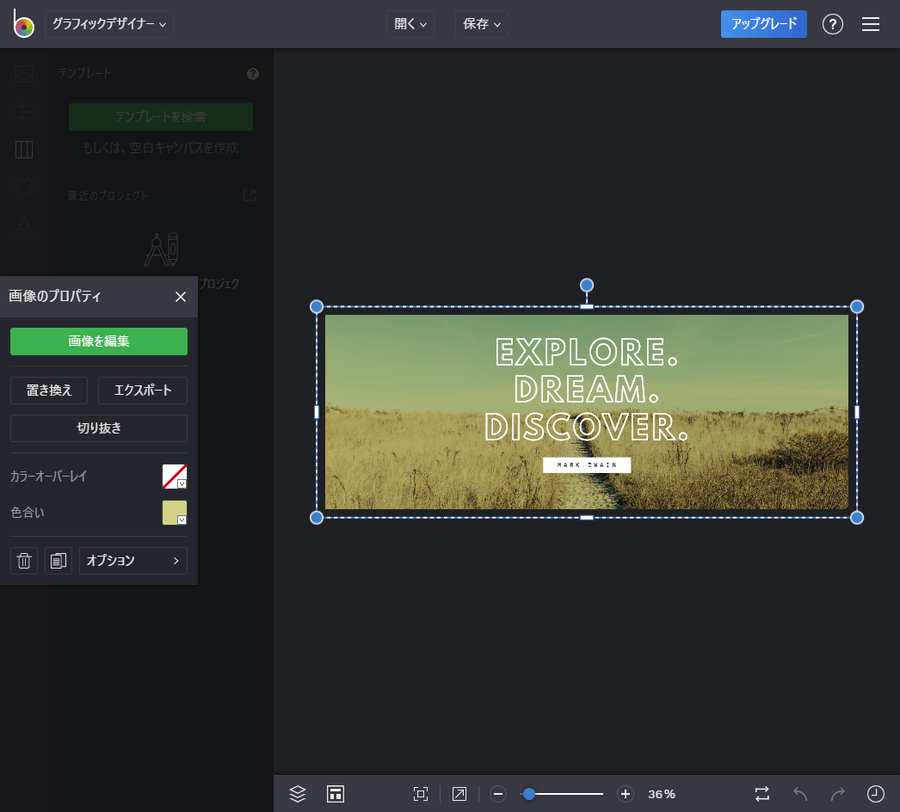Screen dimensions: 900x812
Task: Click the fit to screen icon
Action: [x=421, y=794]
